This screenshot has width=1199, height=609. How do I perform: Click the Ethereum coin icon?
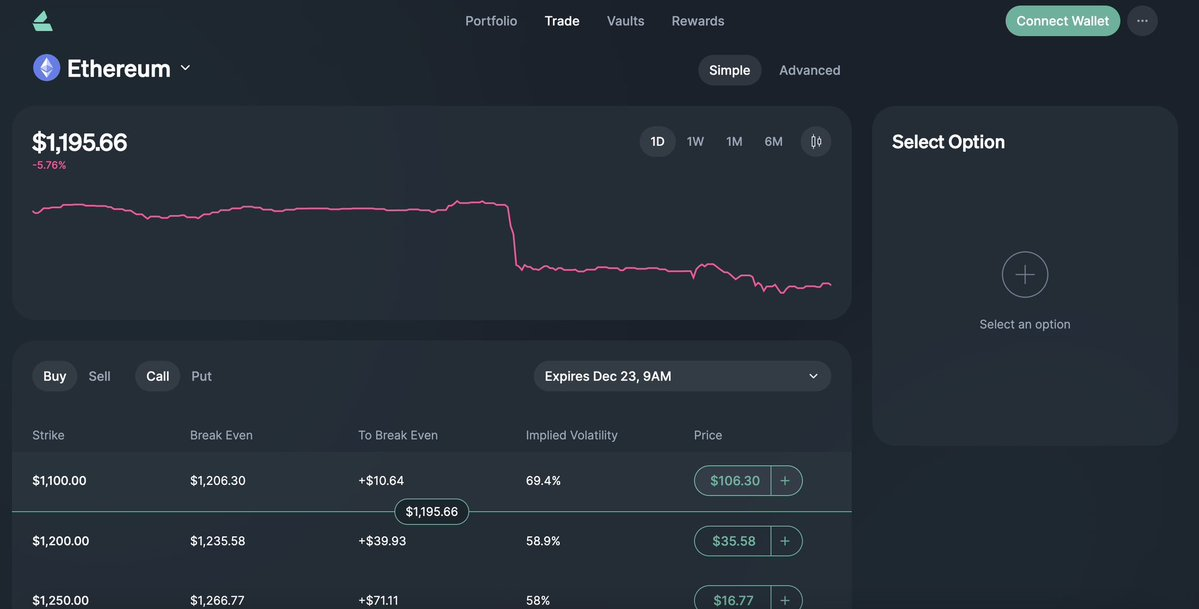pyautogui.click(x=46, y=68)
